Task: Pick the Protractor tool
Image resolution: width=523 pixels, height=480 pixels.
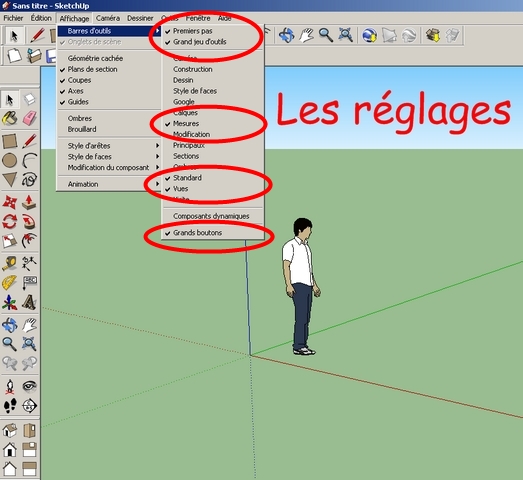Action: 10,283
